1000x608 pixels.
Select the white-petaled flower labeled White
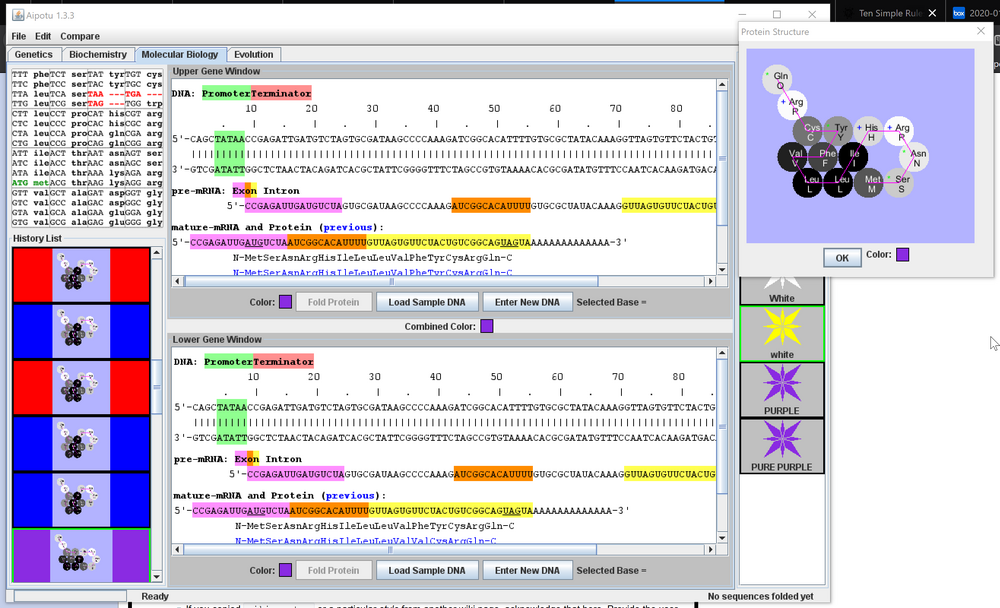782,290
